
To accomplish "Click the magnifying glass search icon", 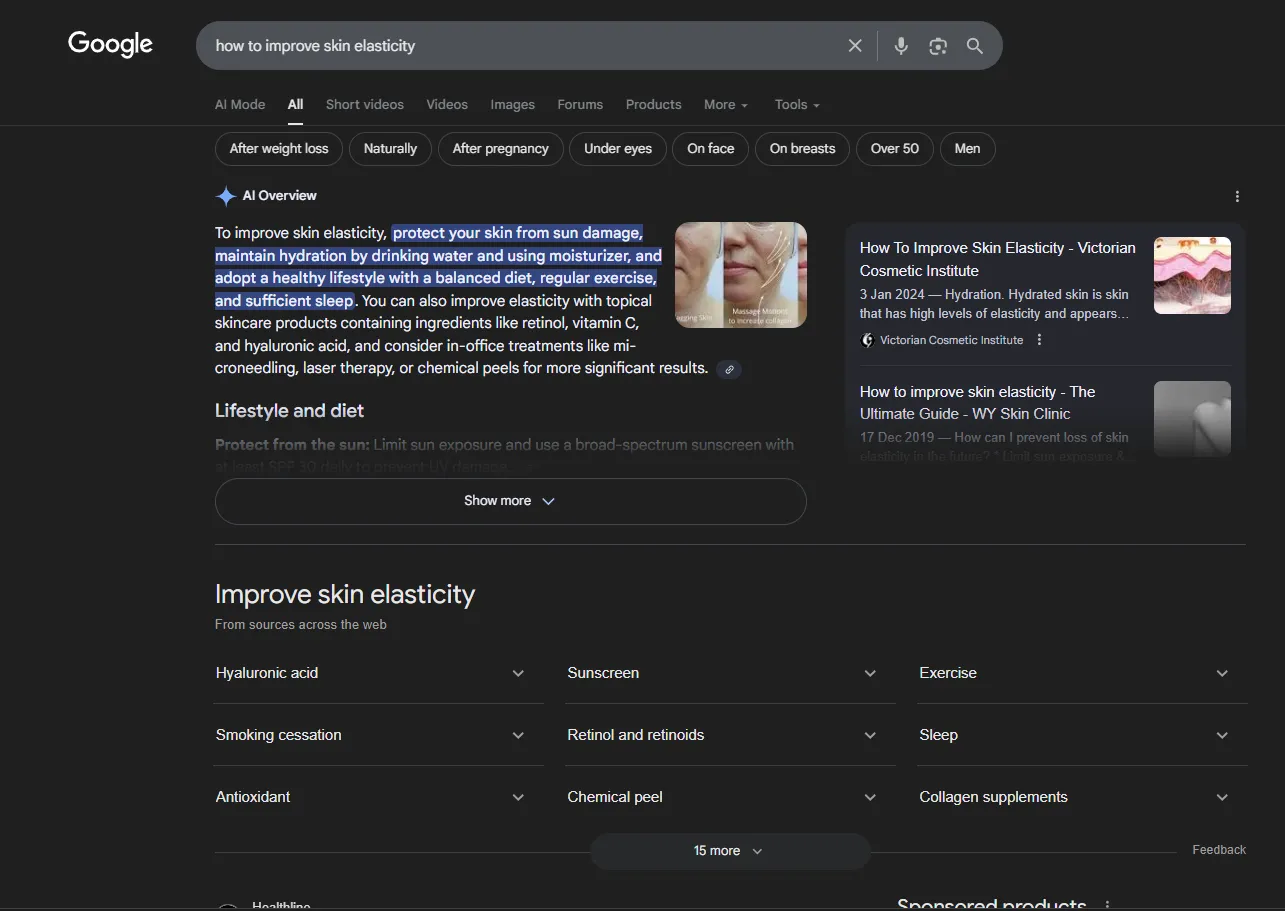I will click(x=975, y=46).
